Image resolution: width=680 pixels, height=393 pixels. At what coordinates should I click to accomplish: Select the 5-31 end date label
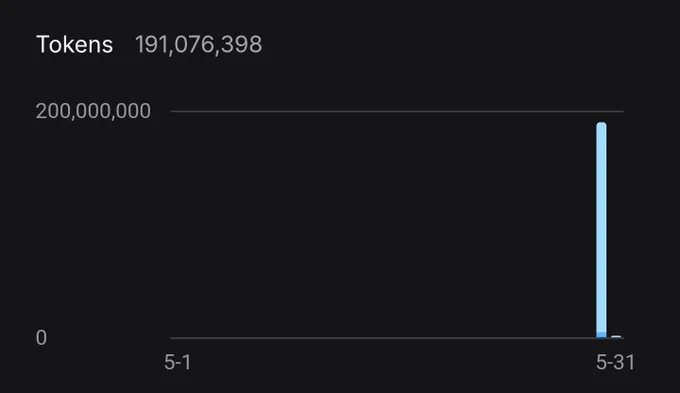coord(615,362)
